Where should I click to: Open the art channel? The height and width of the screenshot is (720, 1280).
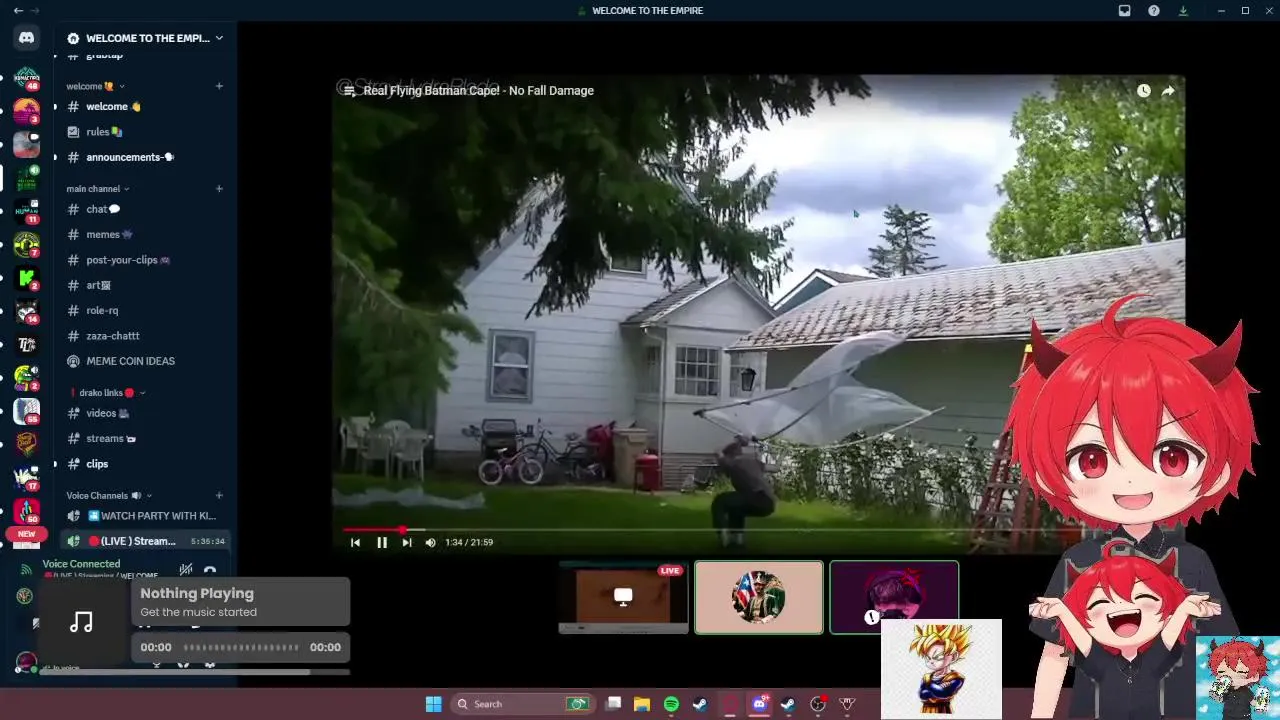[145, 285]
